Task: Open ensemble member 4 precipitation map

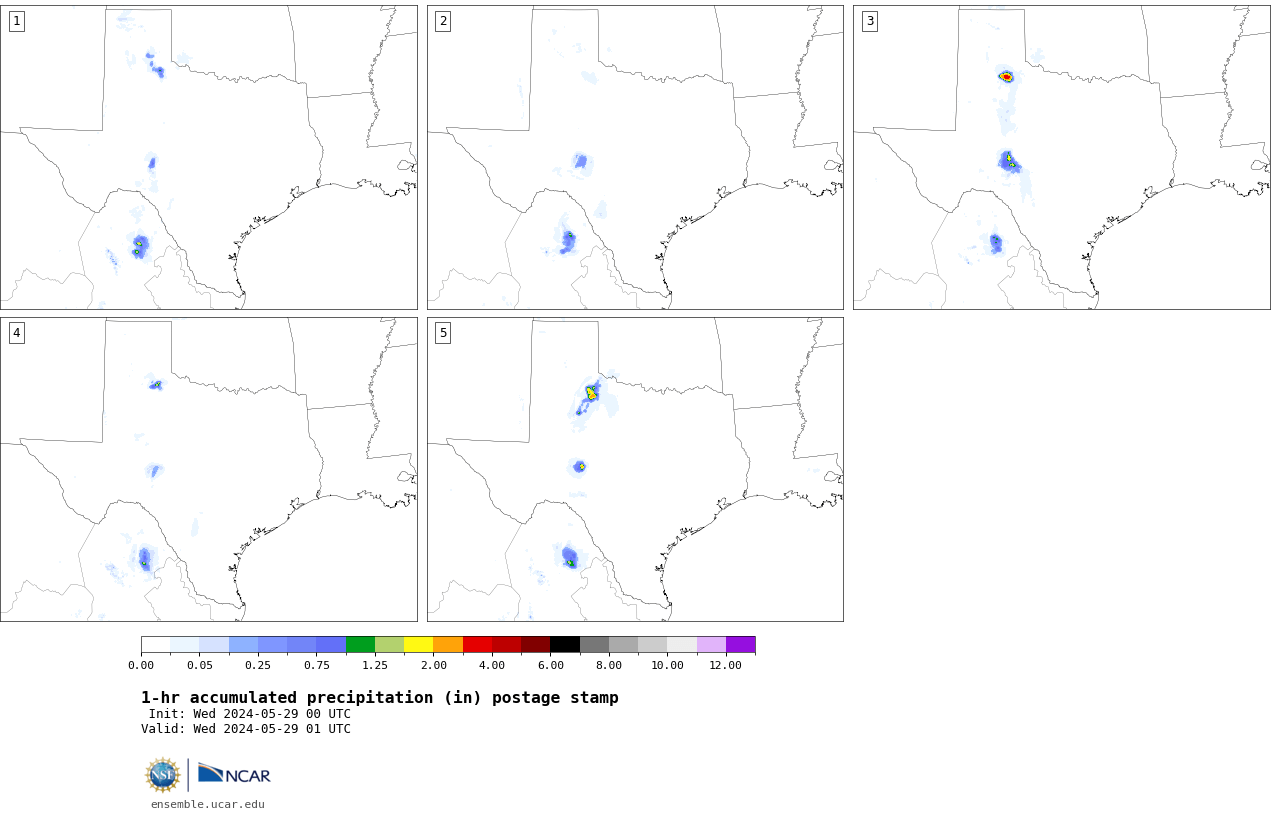Action: 209,469
